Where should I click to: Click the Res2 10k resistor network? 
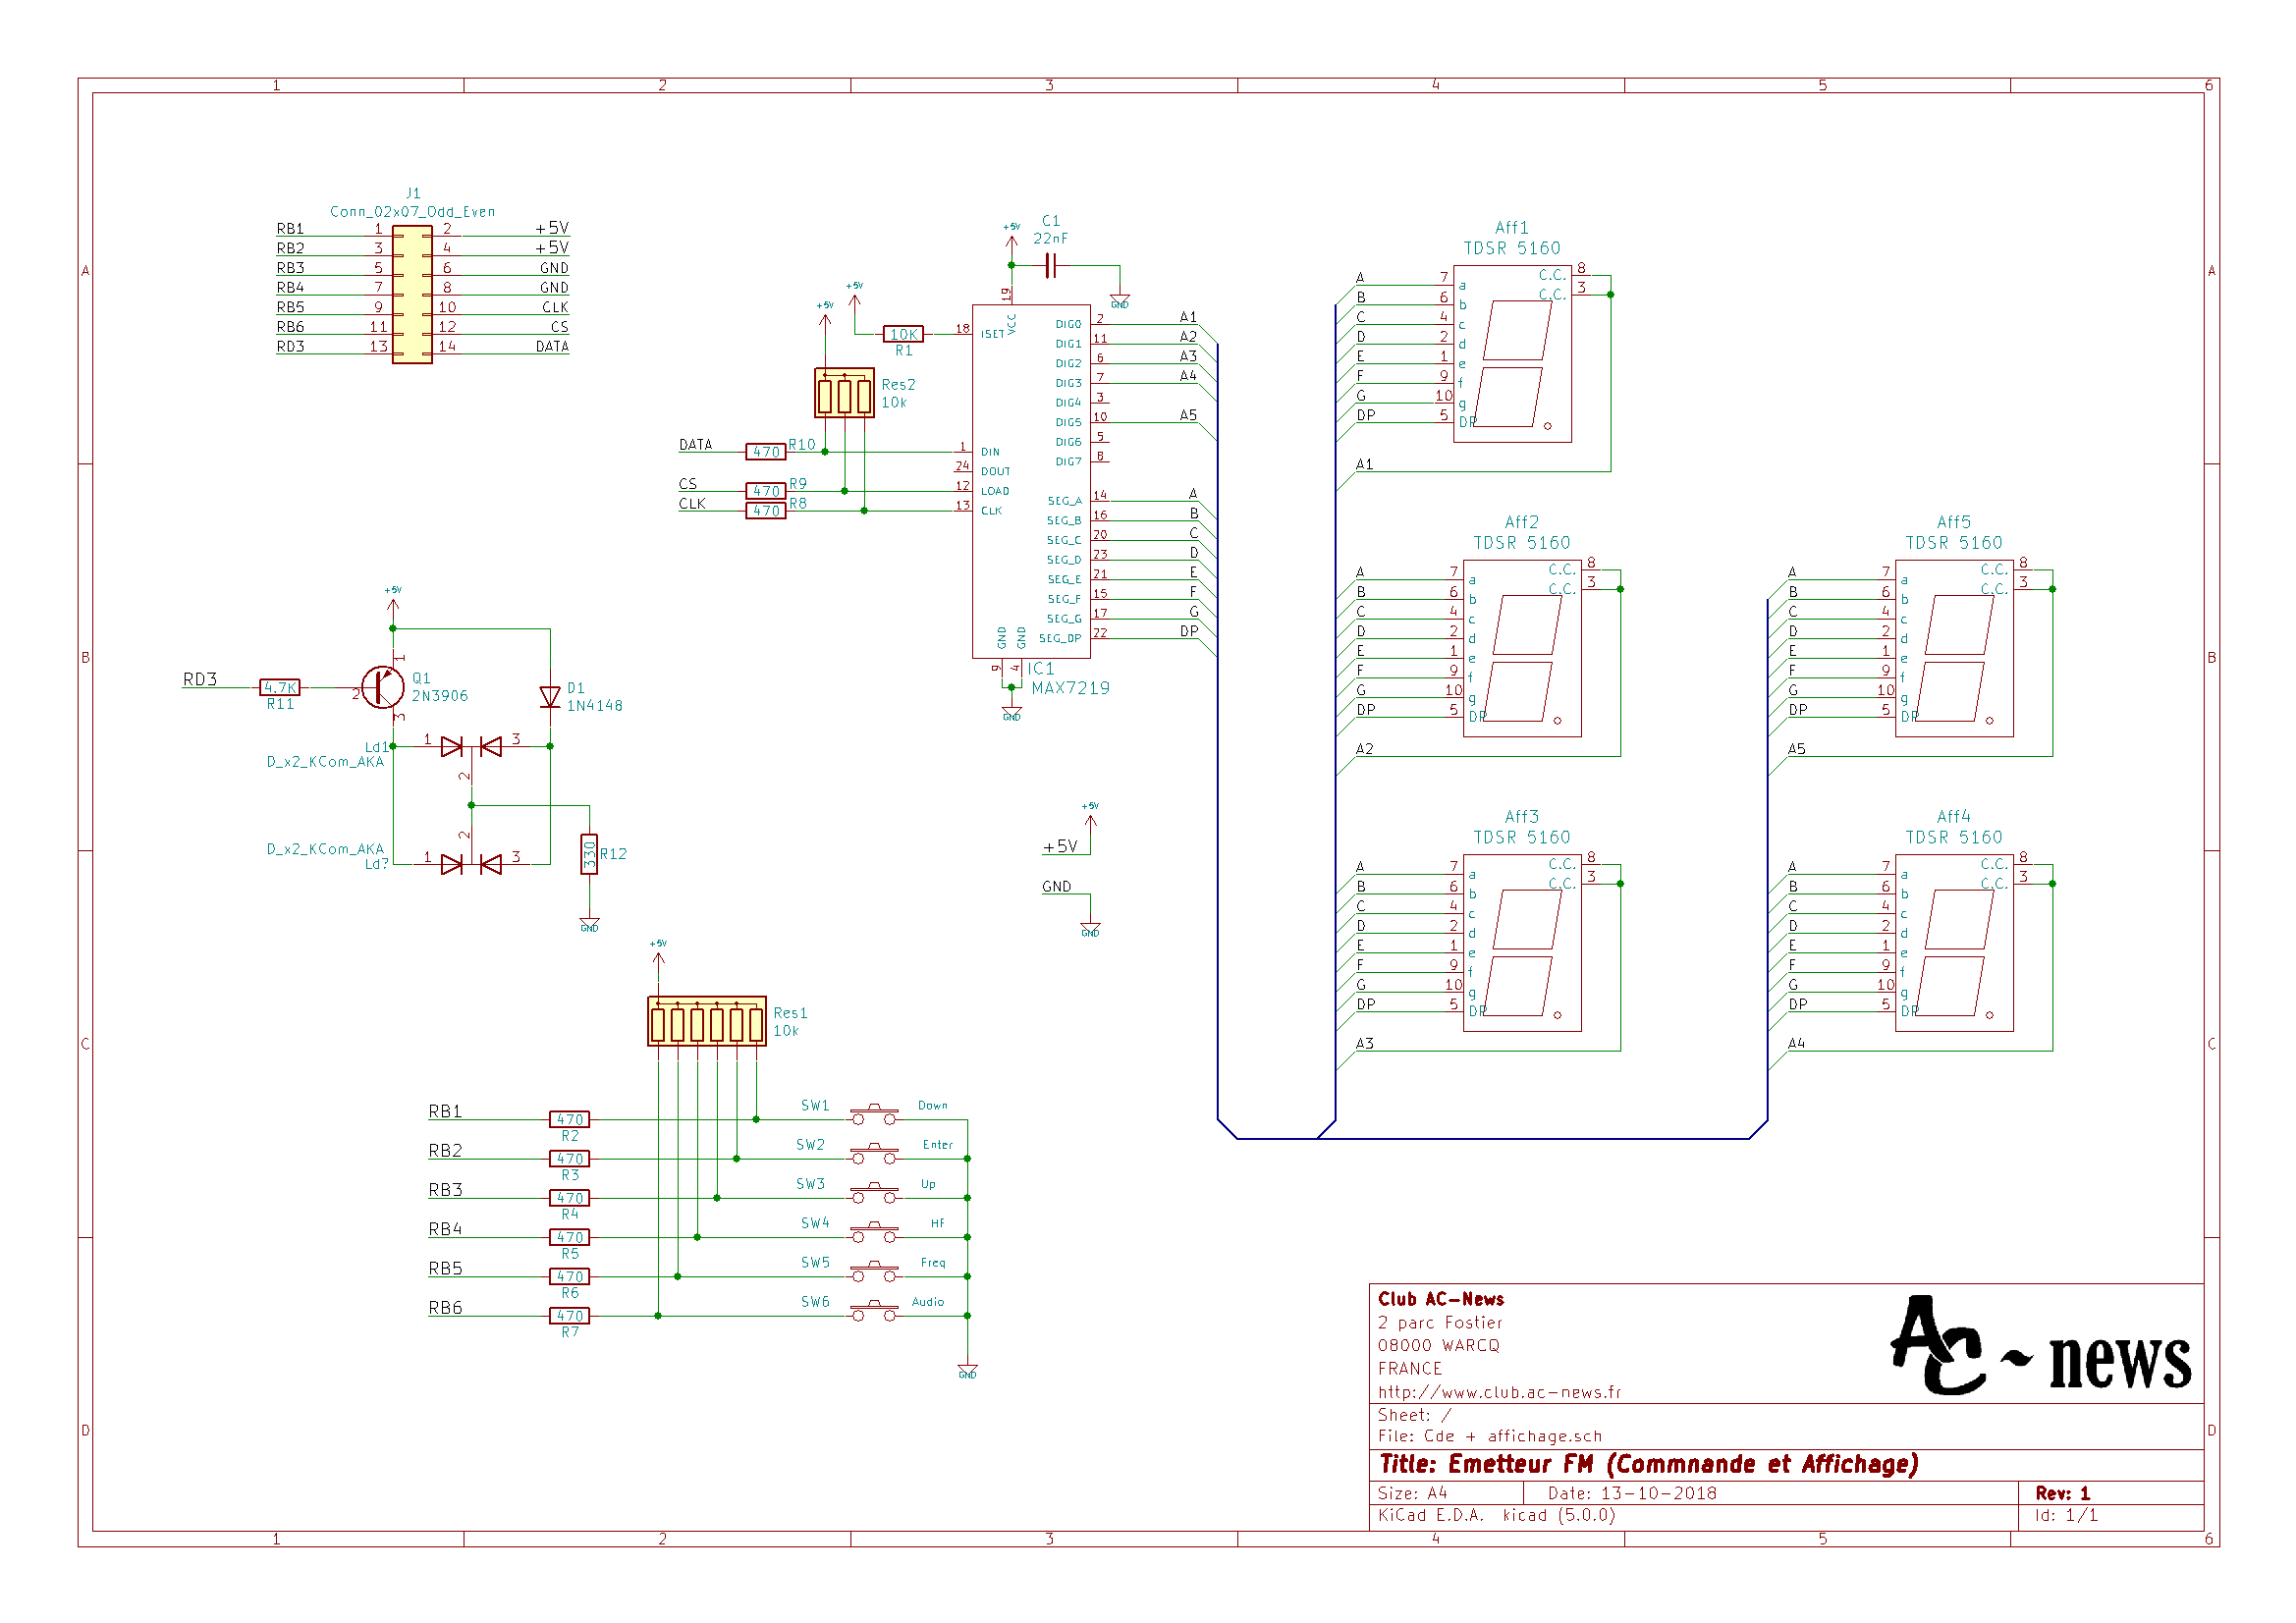coord(844,392)
